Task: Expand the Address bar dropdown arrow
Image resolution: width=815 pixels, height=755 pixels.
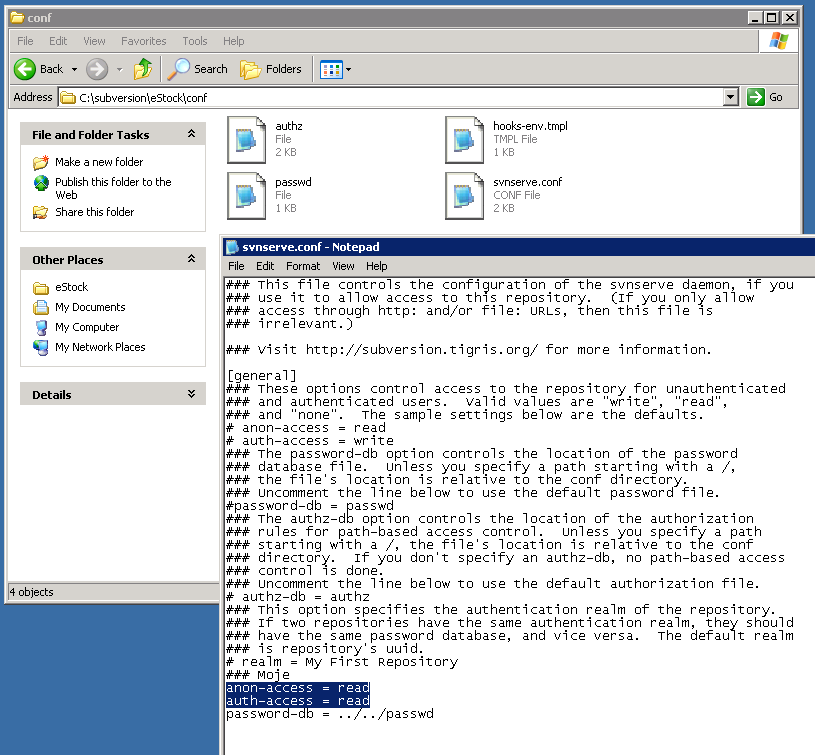Action: coord(730,97)
